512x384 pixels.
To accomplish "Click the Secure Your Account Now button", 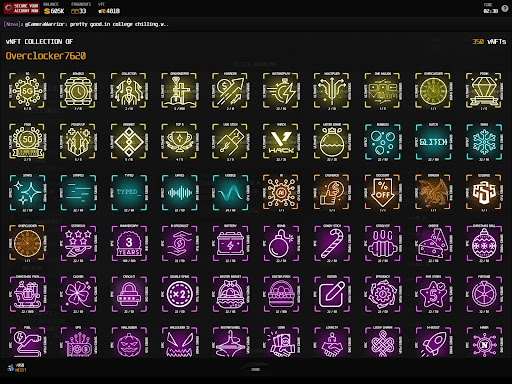I will click(x=22, y=8).
